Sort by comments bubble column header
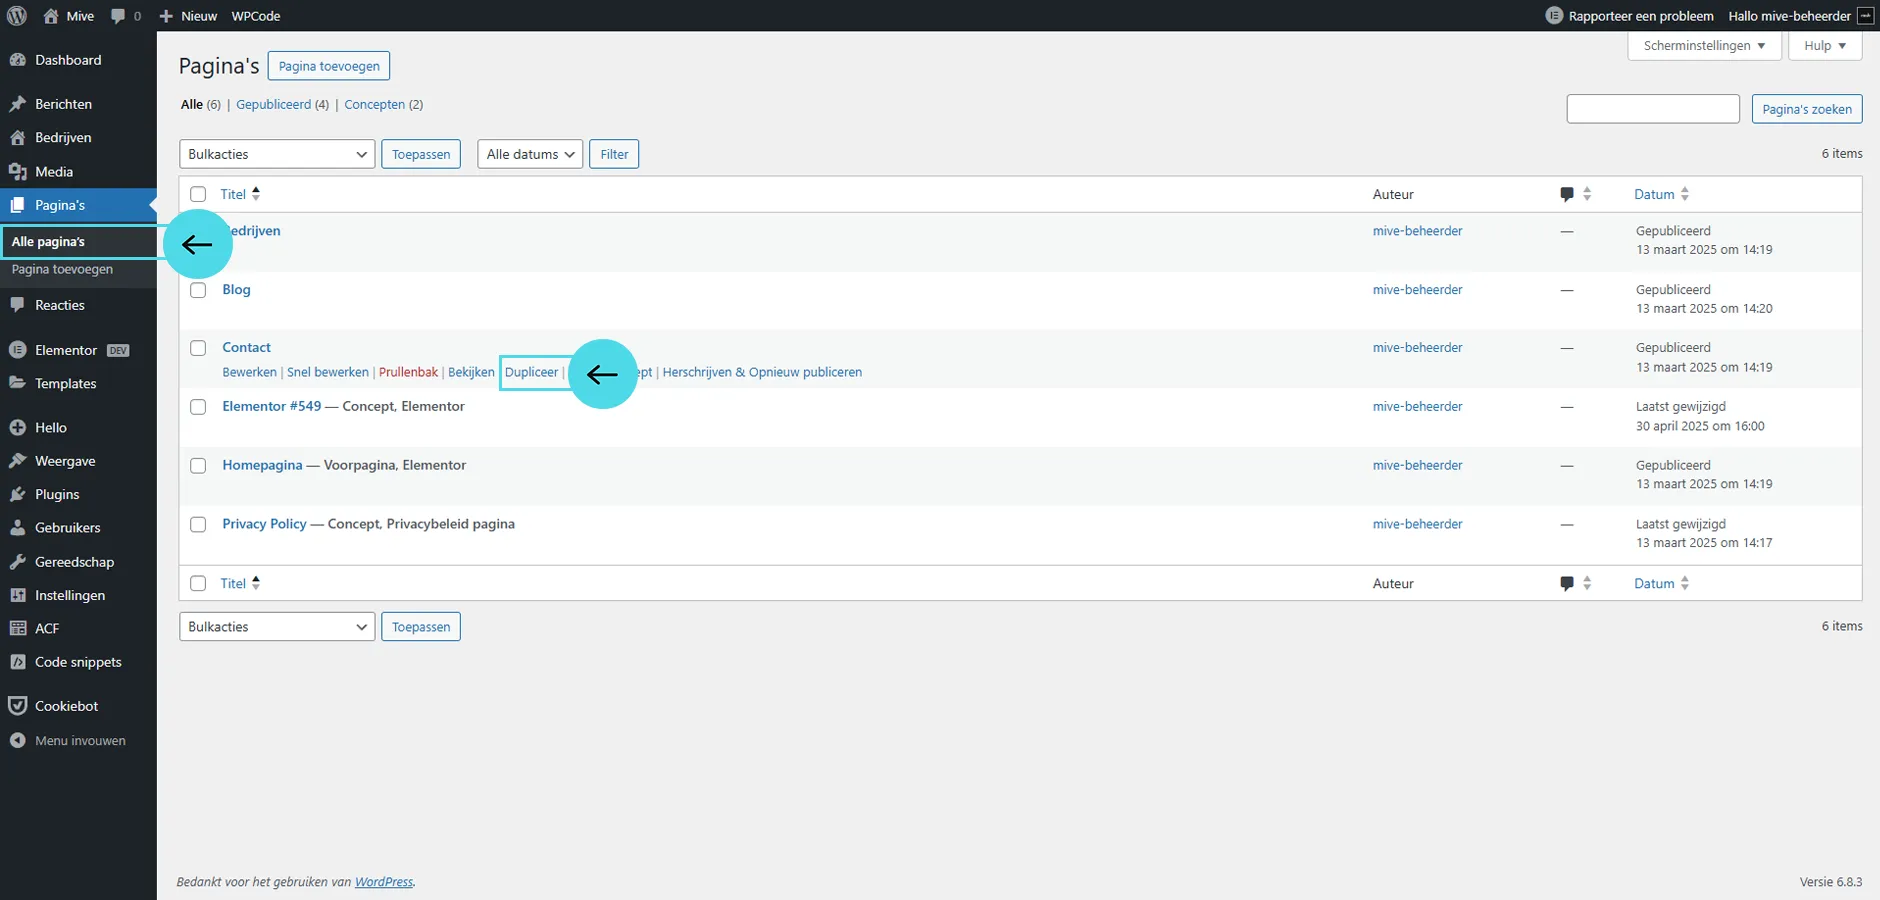The width and height of the screenshot is (1880, 900). tap(1567, 194)
